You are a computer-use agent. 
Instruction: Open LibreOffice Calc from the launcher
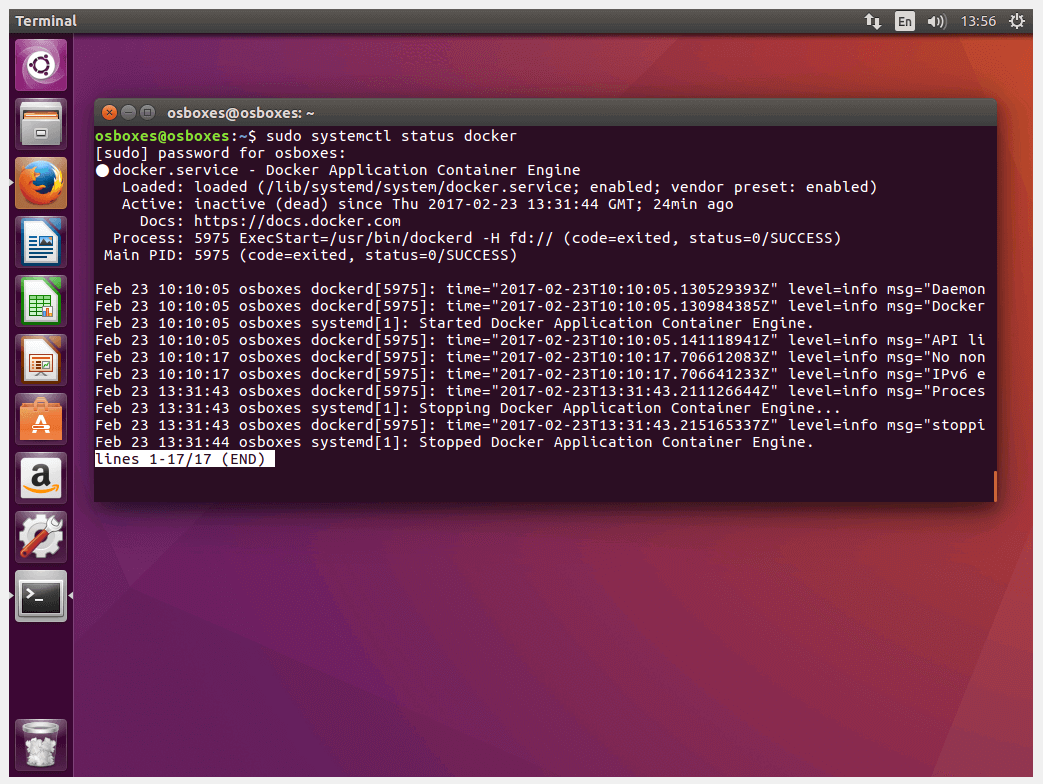point(40,301)
